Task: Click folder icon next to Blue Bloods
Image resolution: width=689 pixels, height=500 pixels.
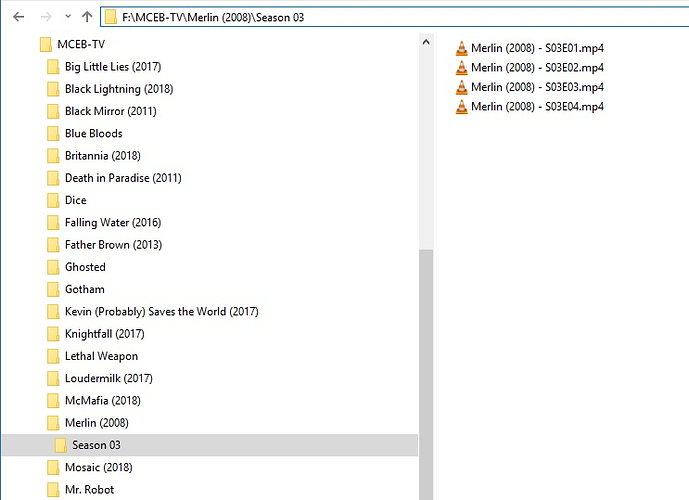Action: pos(53,134)
